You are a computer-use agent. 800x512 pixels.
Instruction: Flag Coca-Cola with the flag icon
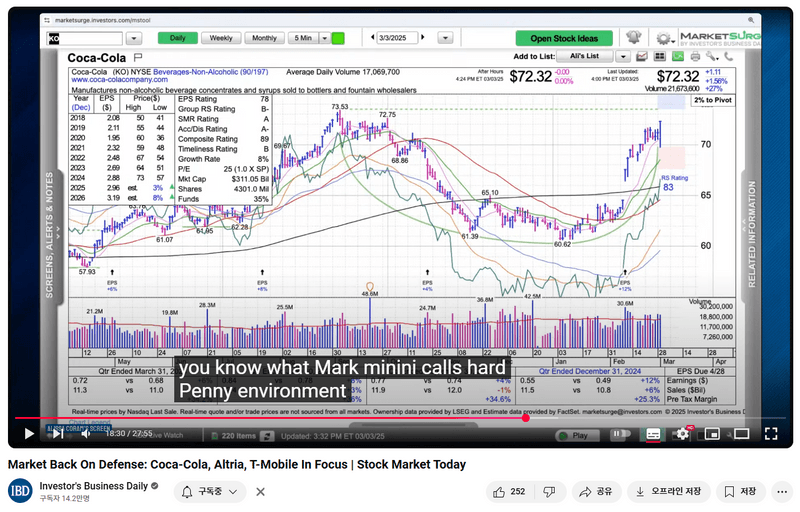(x=138, y=57)
